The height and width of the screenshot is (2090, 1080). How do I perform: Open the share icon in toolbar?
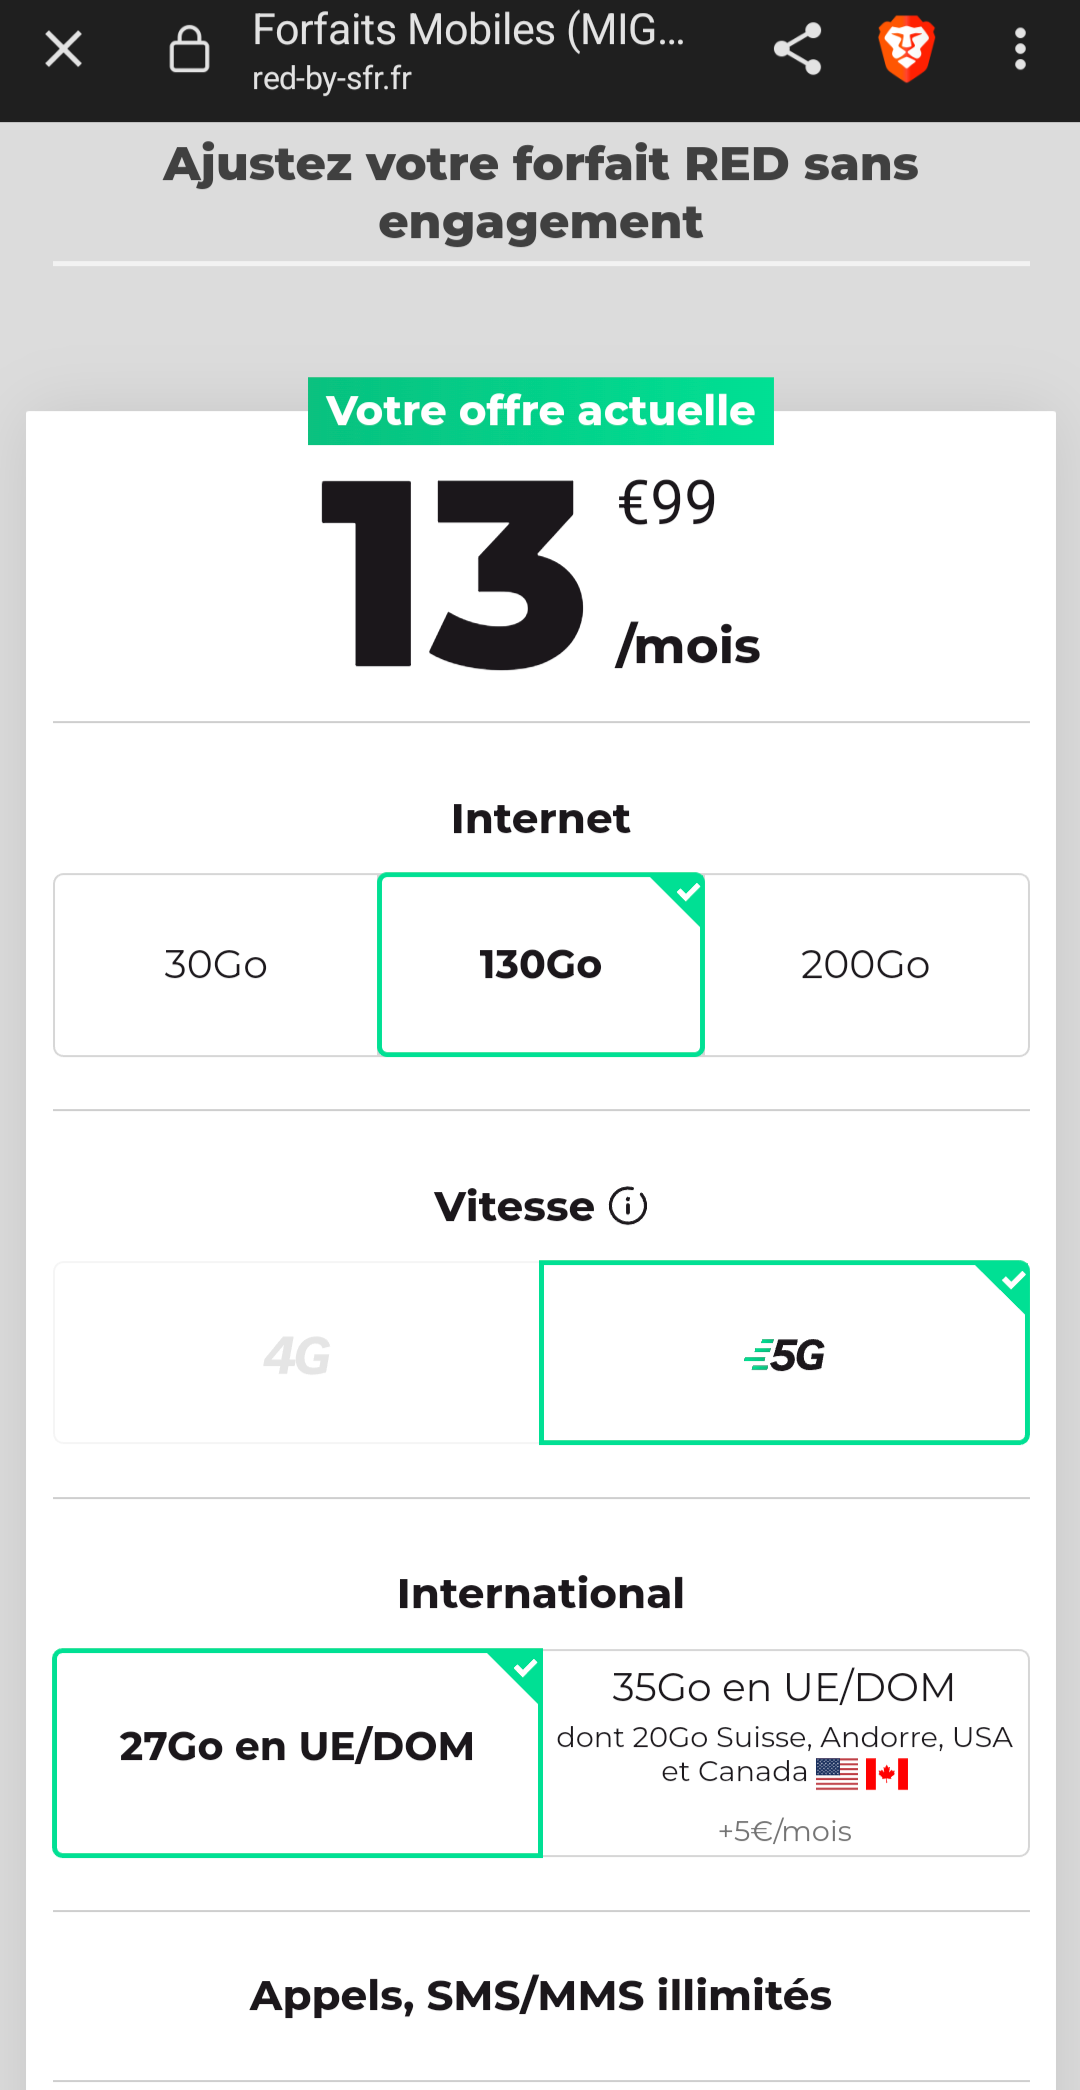tap(797, 49)
